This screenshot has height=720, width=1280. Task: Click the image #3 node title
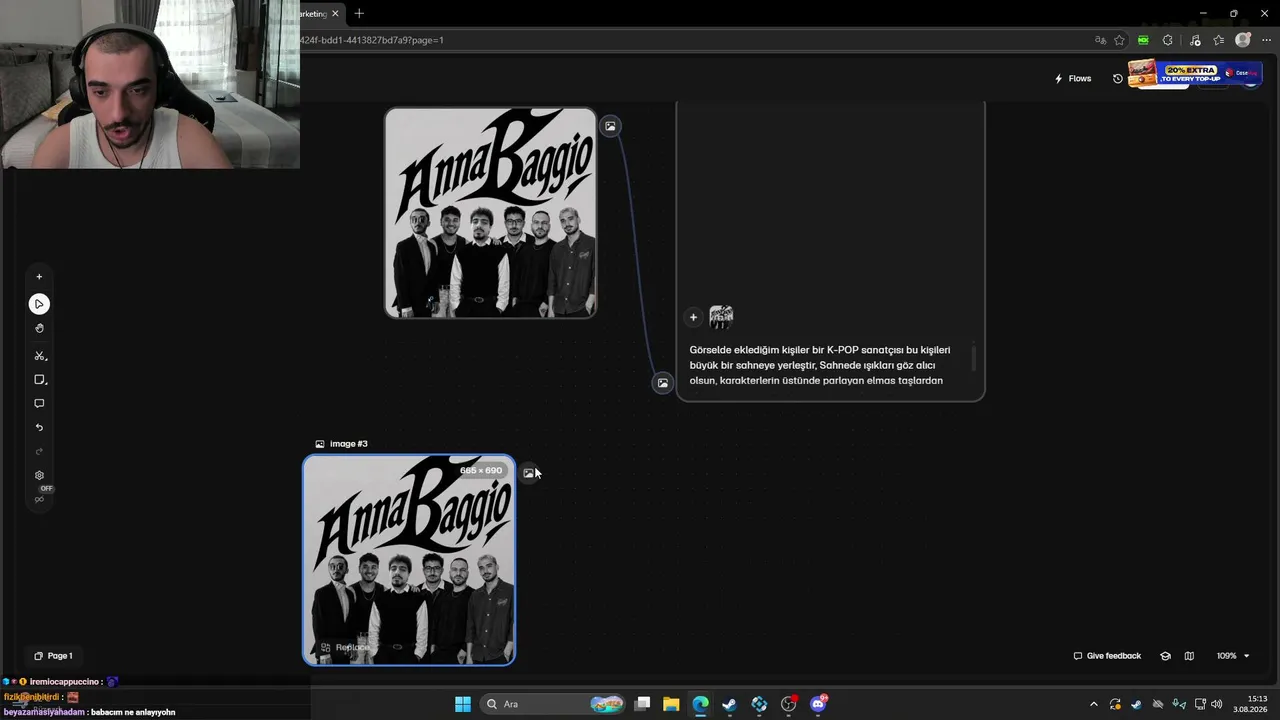(x=349, y=444)
